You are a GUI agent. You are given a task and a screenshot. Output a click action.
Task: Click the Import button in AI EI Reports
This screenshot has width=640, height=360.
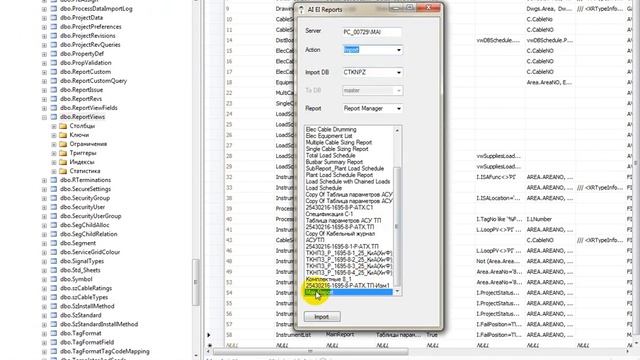point(322,317)
